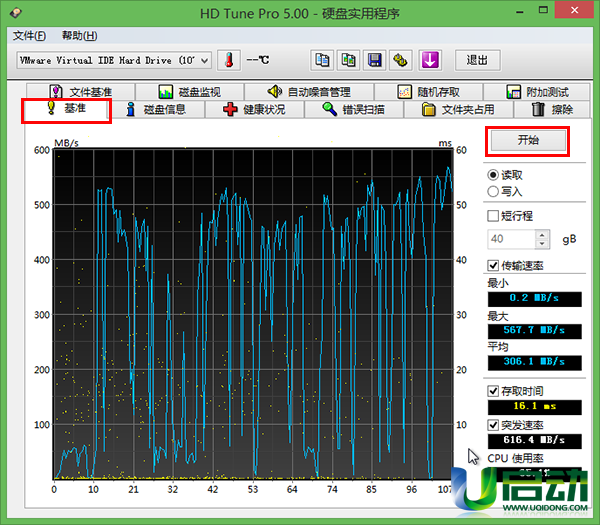Expand the VMware Virtual IDE drive dropdown
The height and width of the screenshot is (525, 600).
[x=204, y=60]
